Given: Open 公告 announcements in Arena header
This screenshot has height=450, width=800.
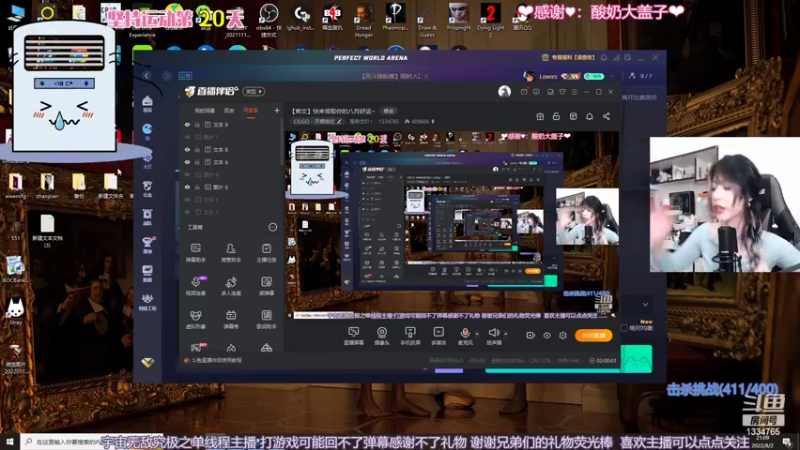Looking at the screenshot, I should (185, 76).
